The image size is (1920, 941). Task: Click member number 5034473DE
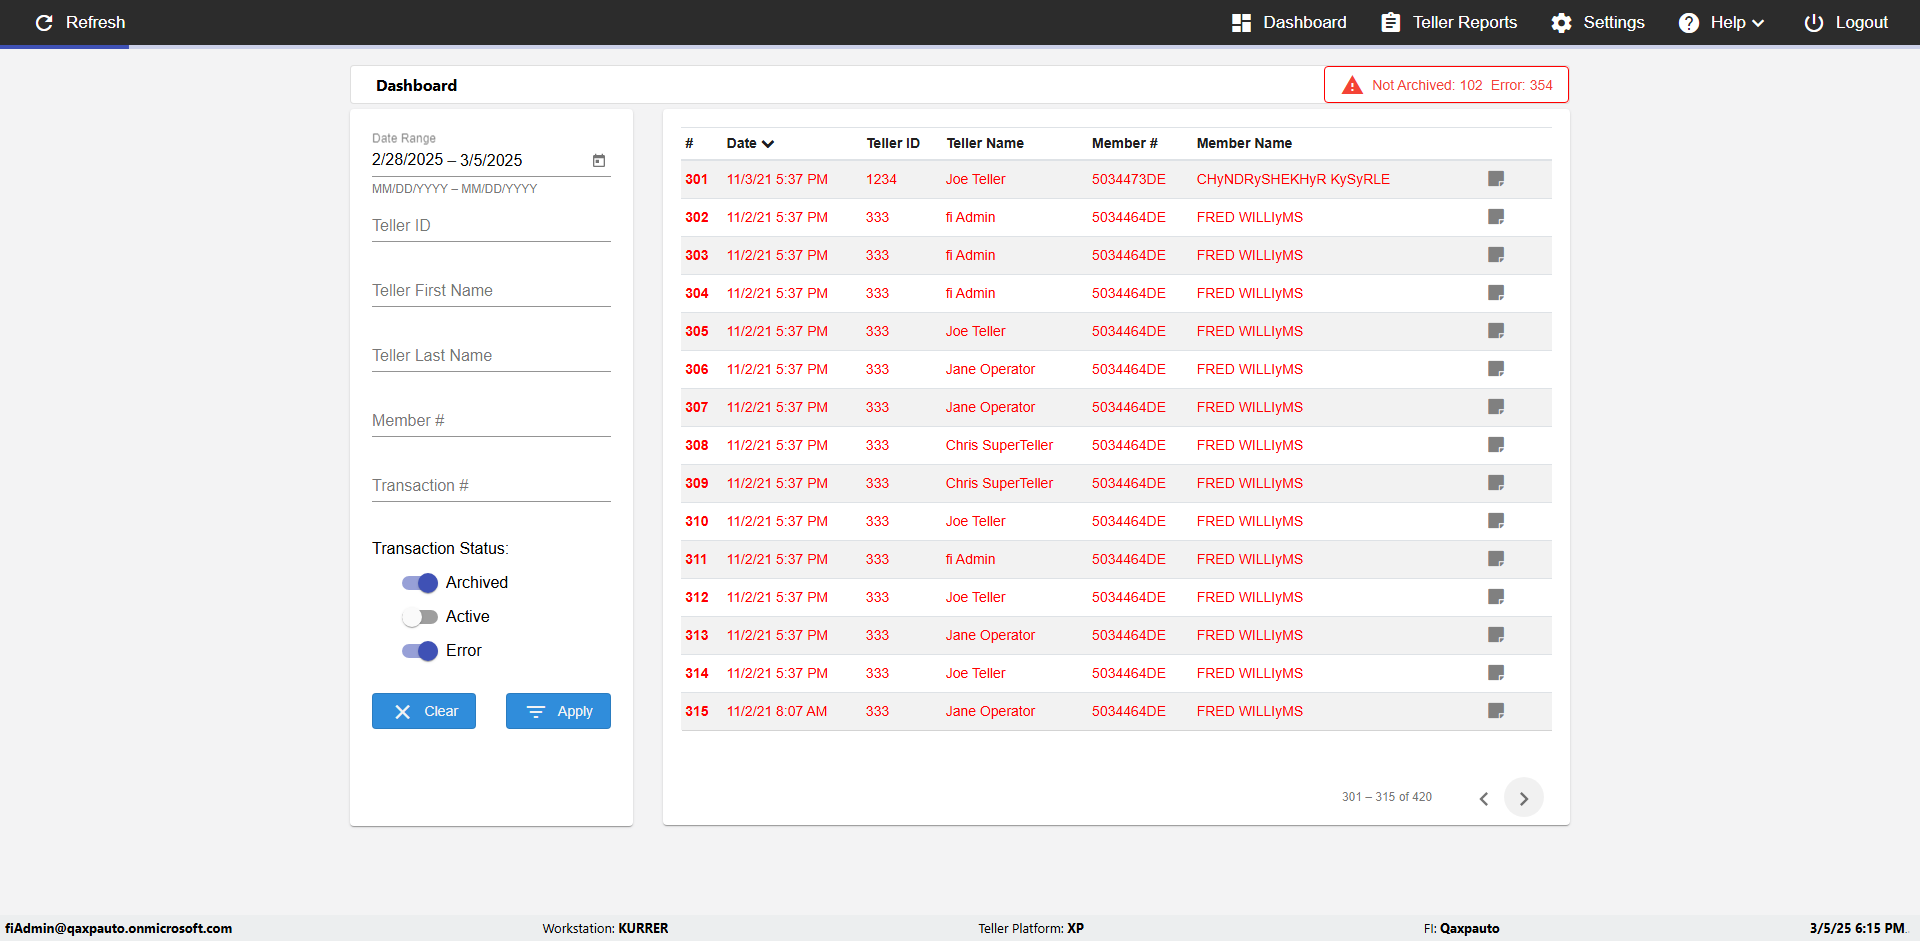click(x=1129, y=179)
